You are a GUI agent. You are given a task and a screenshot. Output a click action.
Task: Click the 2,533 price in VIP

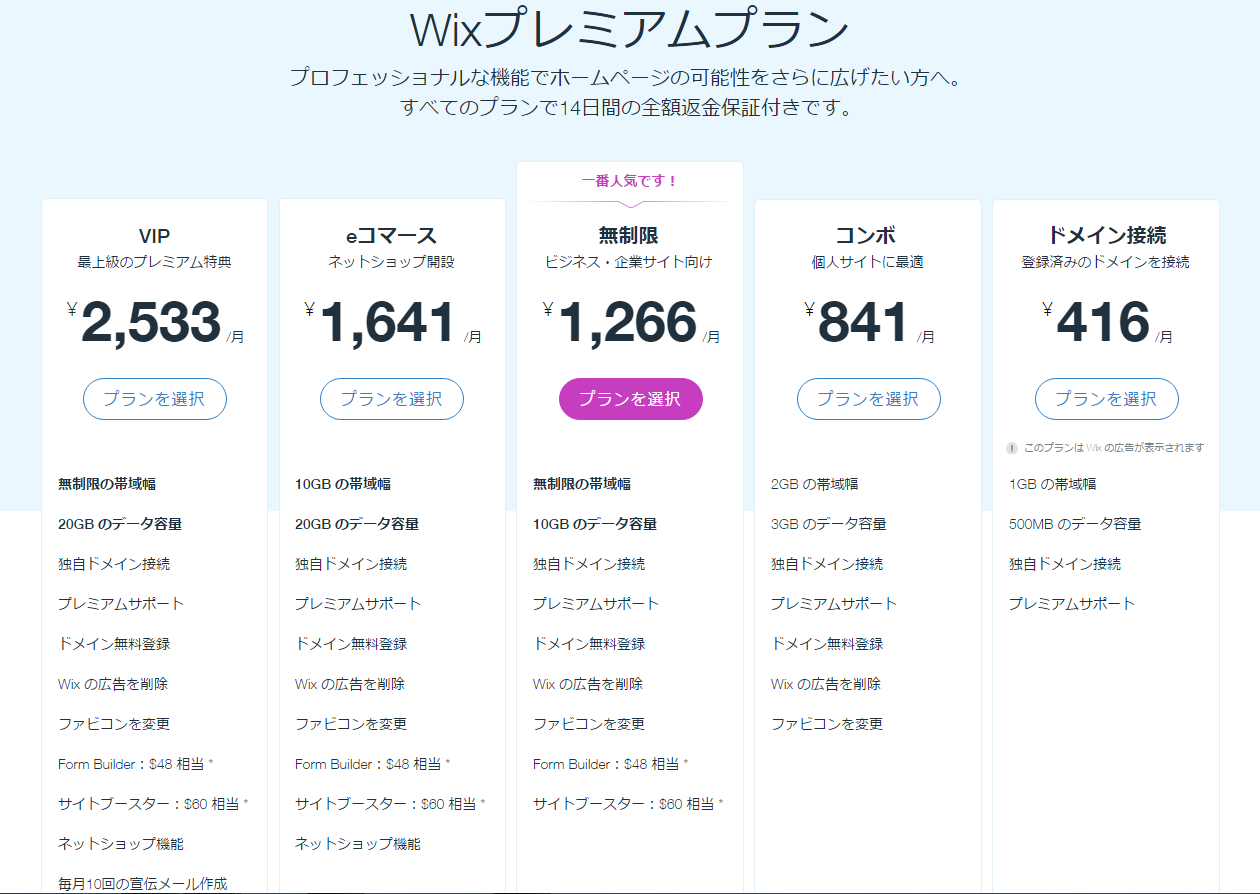tap(151, 322)
